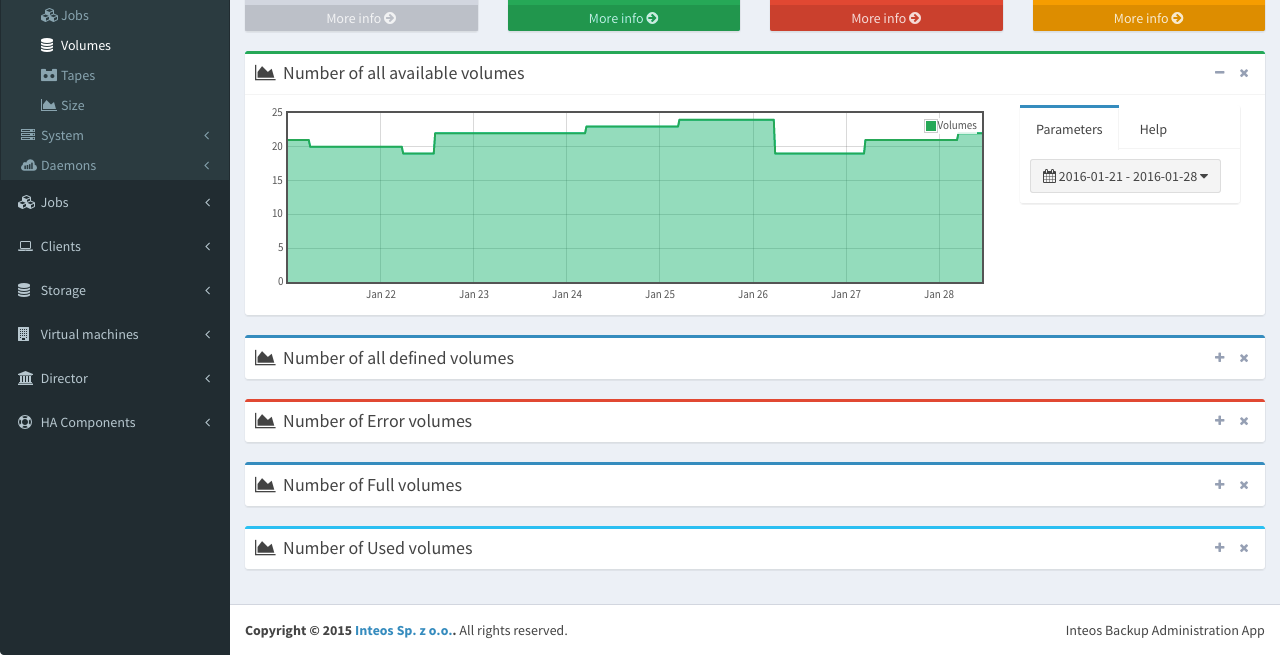Click the Size chart icon in sidebar
This screenshot has height=655, width=1280.
coord(48,105)
